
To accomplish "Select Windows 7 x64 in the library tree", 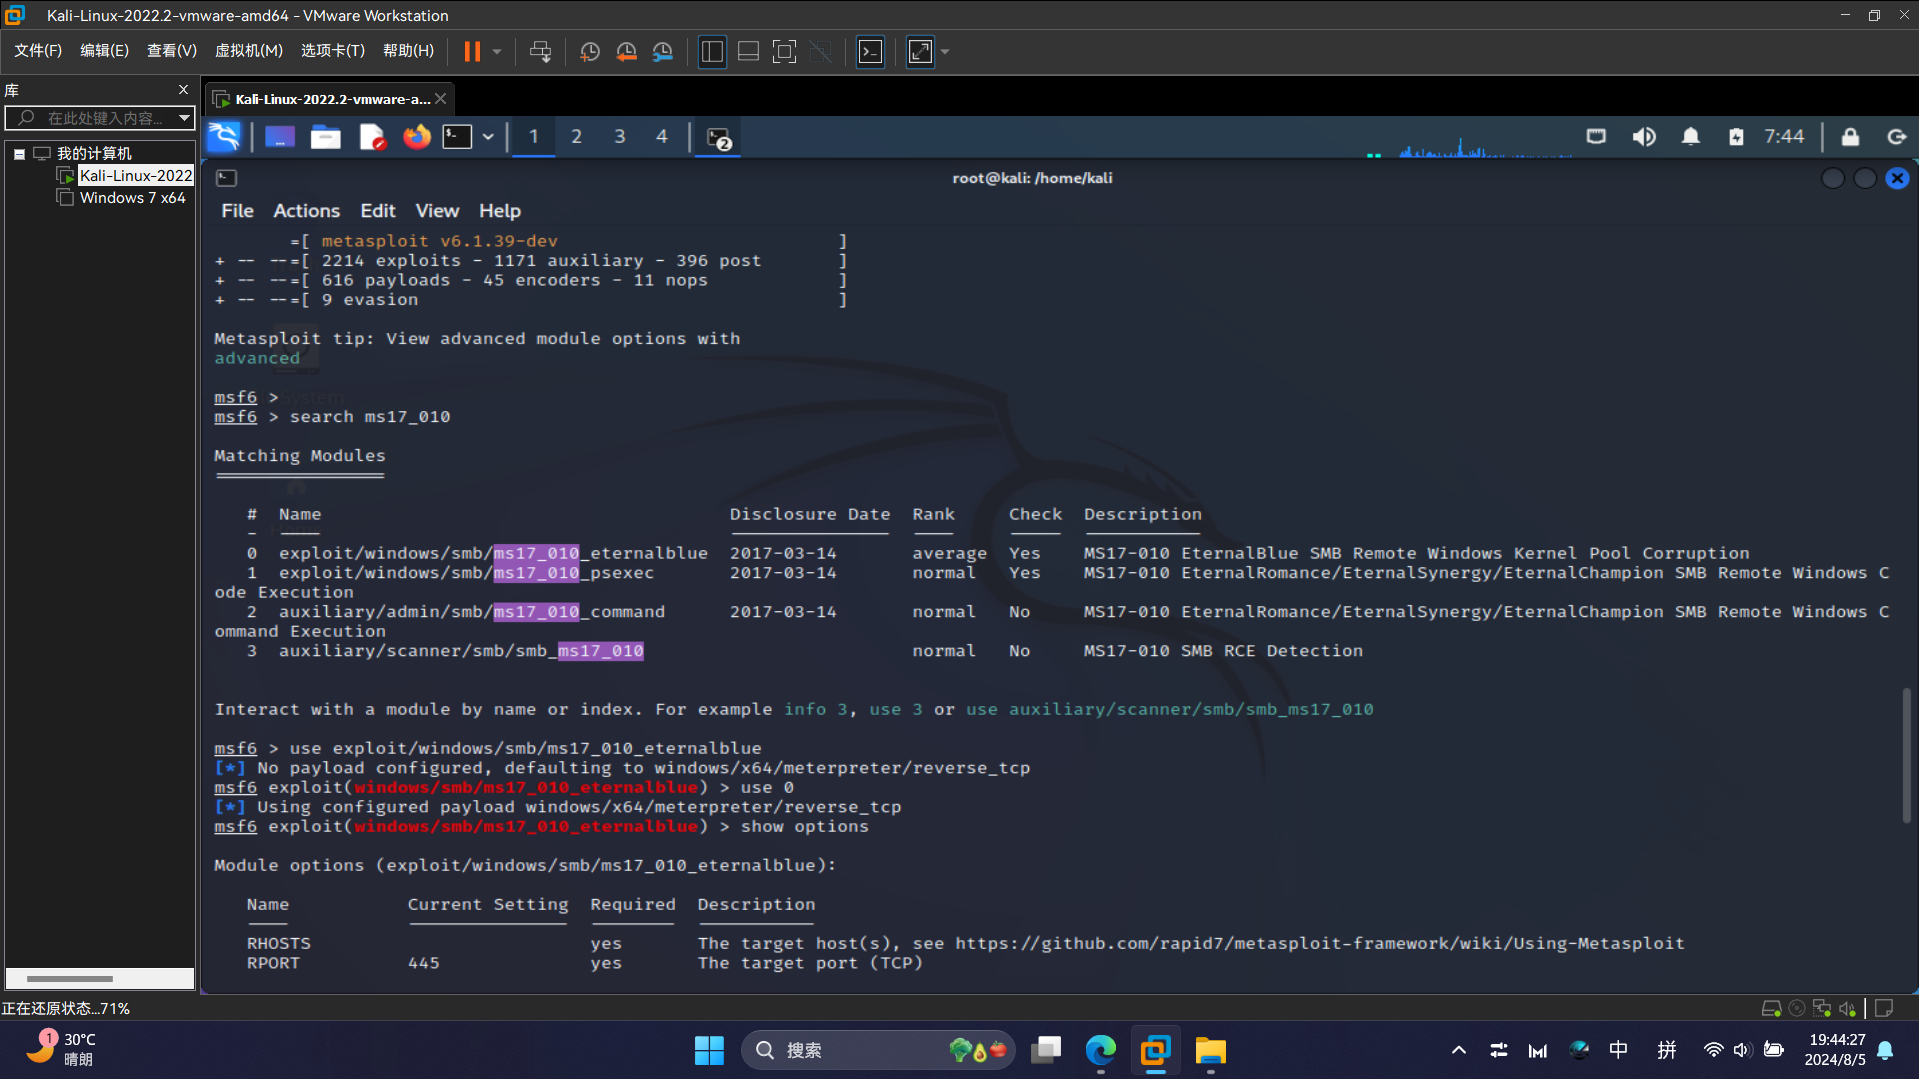I will pyautogui.click(x=132, y=198).
